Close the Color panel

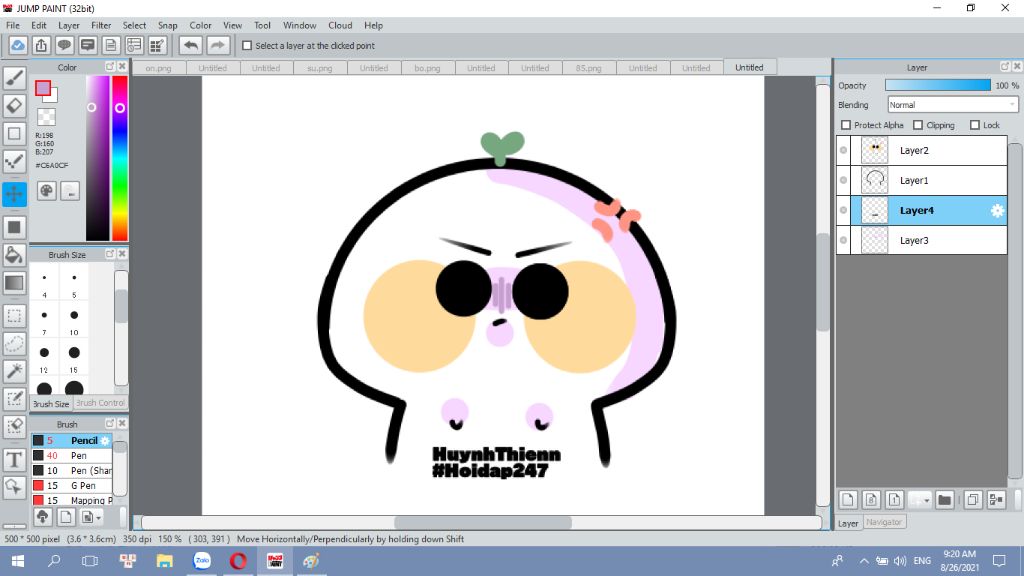122,67
